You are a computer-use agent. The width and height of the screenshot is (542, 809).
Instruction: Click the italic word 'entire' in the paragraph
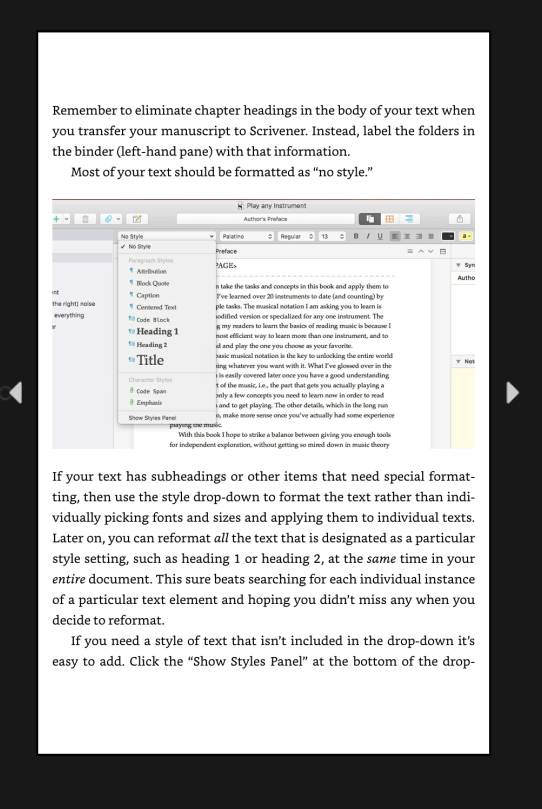point(69,579)
